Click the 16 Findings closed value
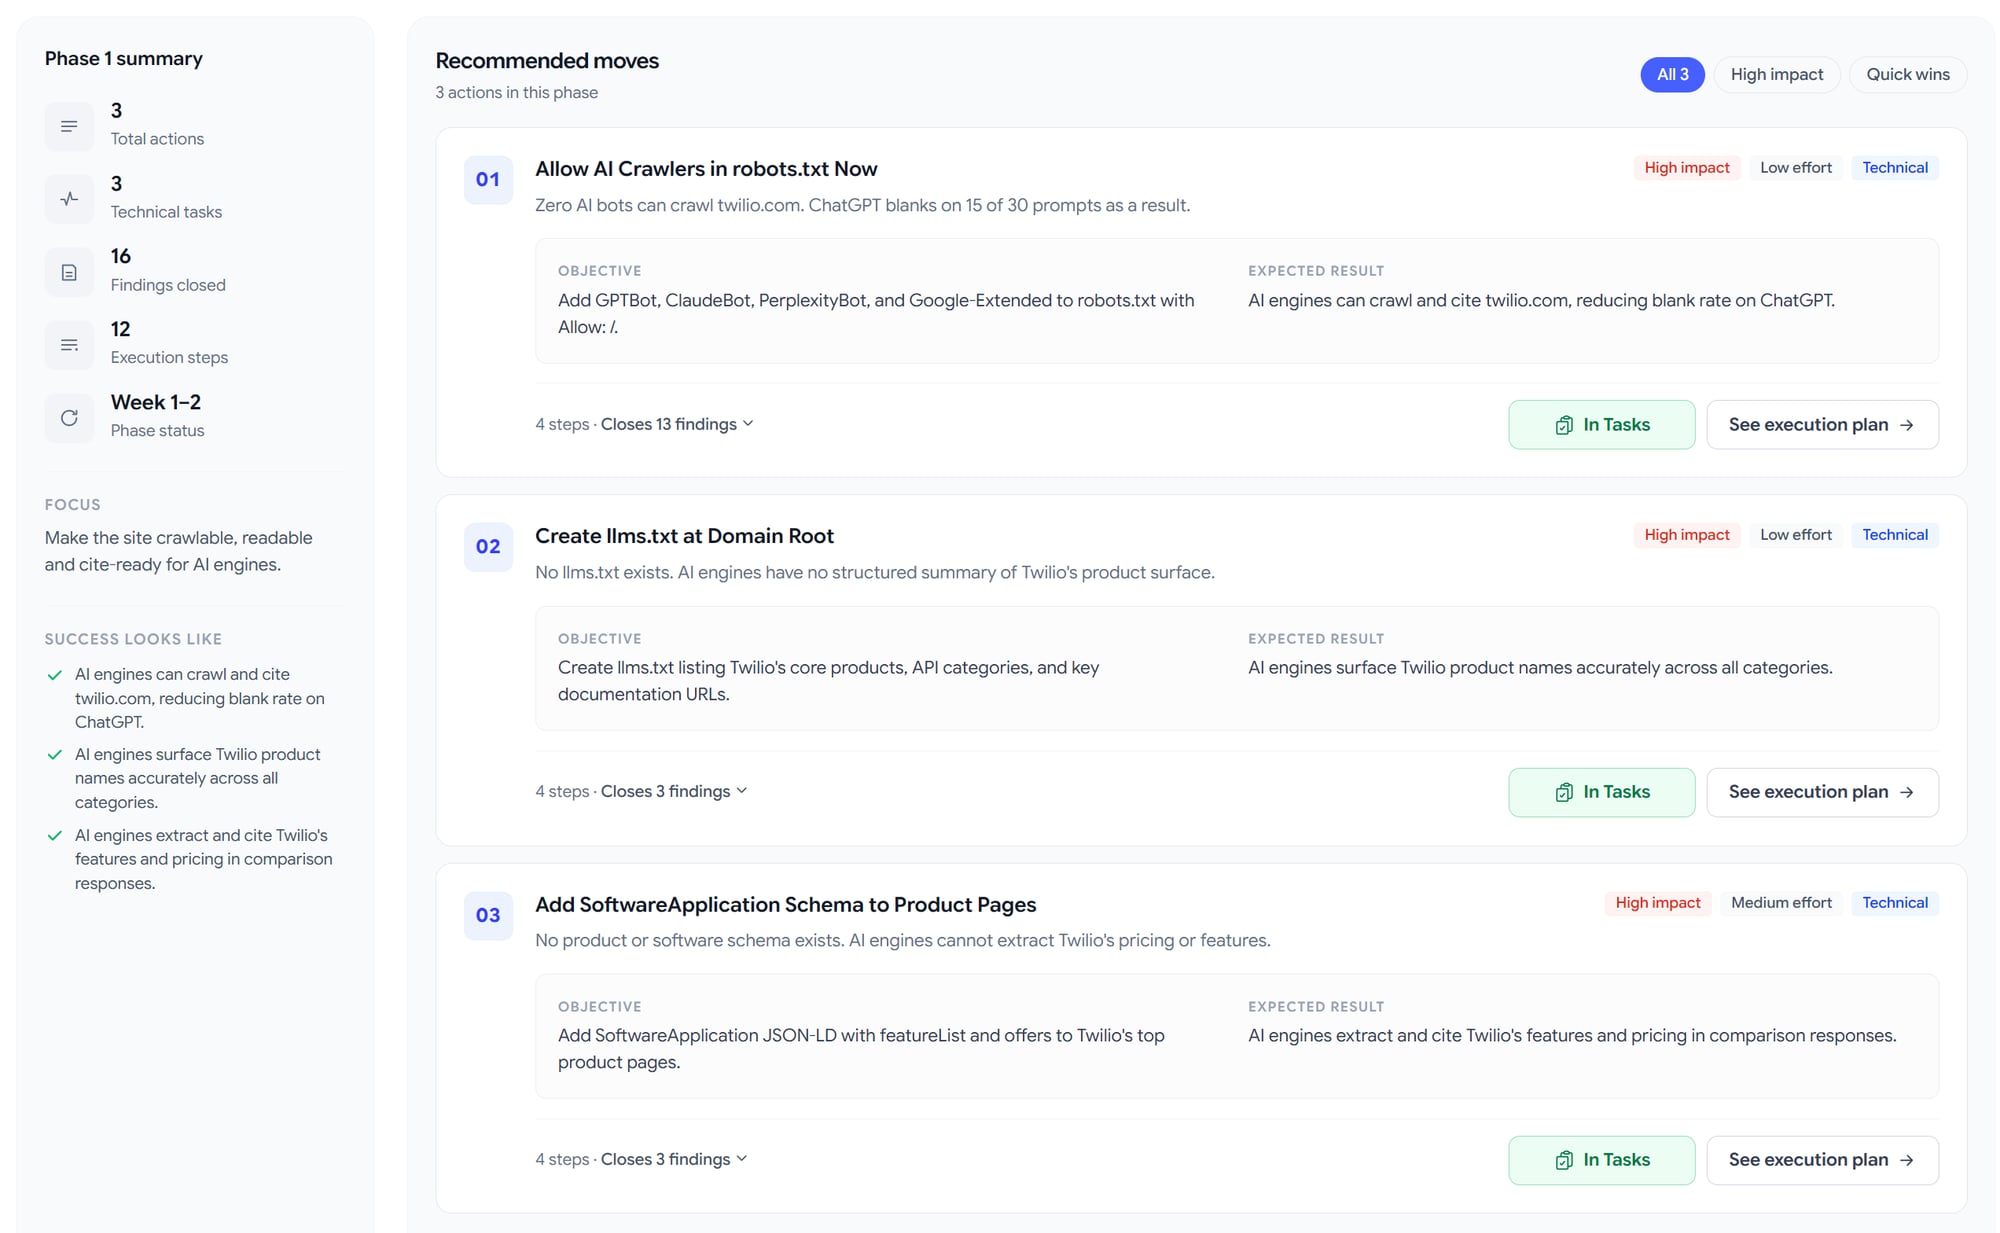 (121, 256)
